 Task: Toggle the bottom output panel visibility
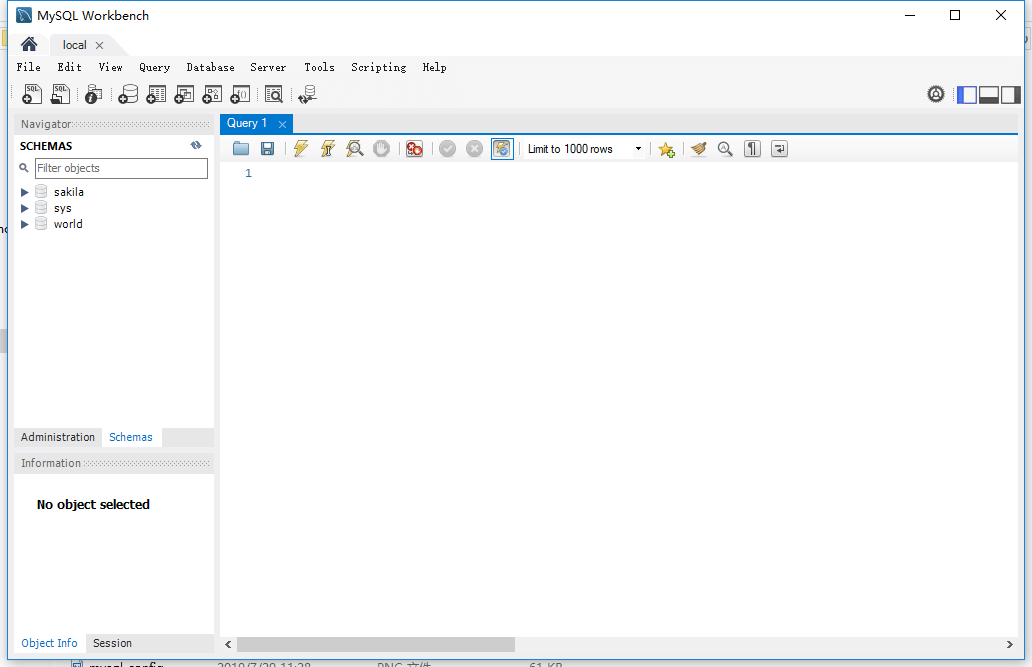point(989,95)
